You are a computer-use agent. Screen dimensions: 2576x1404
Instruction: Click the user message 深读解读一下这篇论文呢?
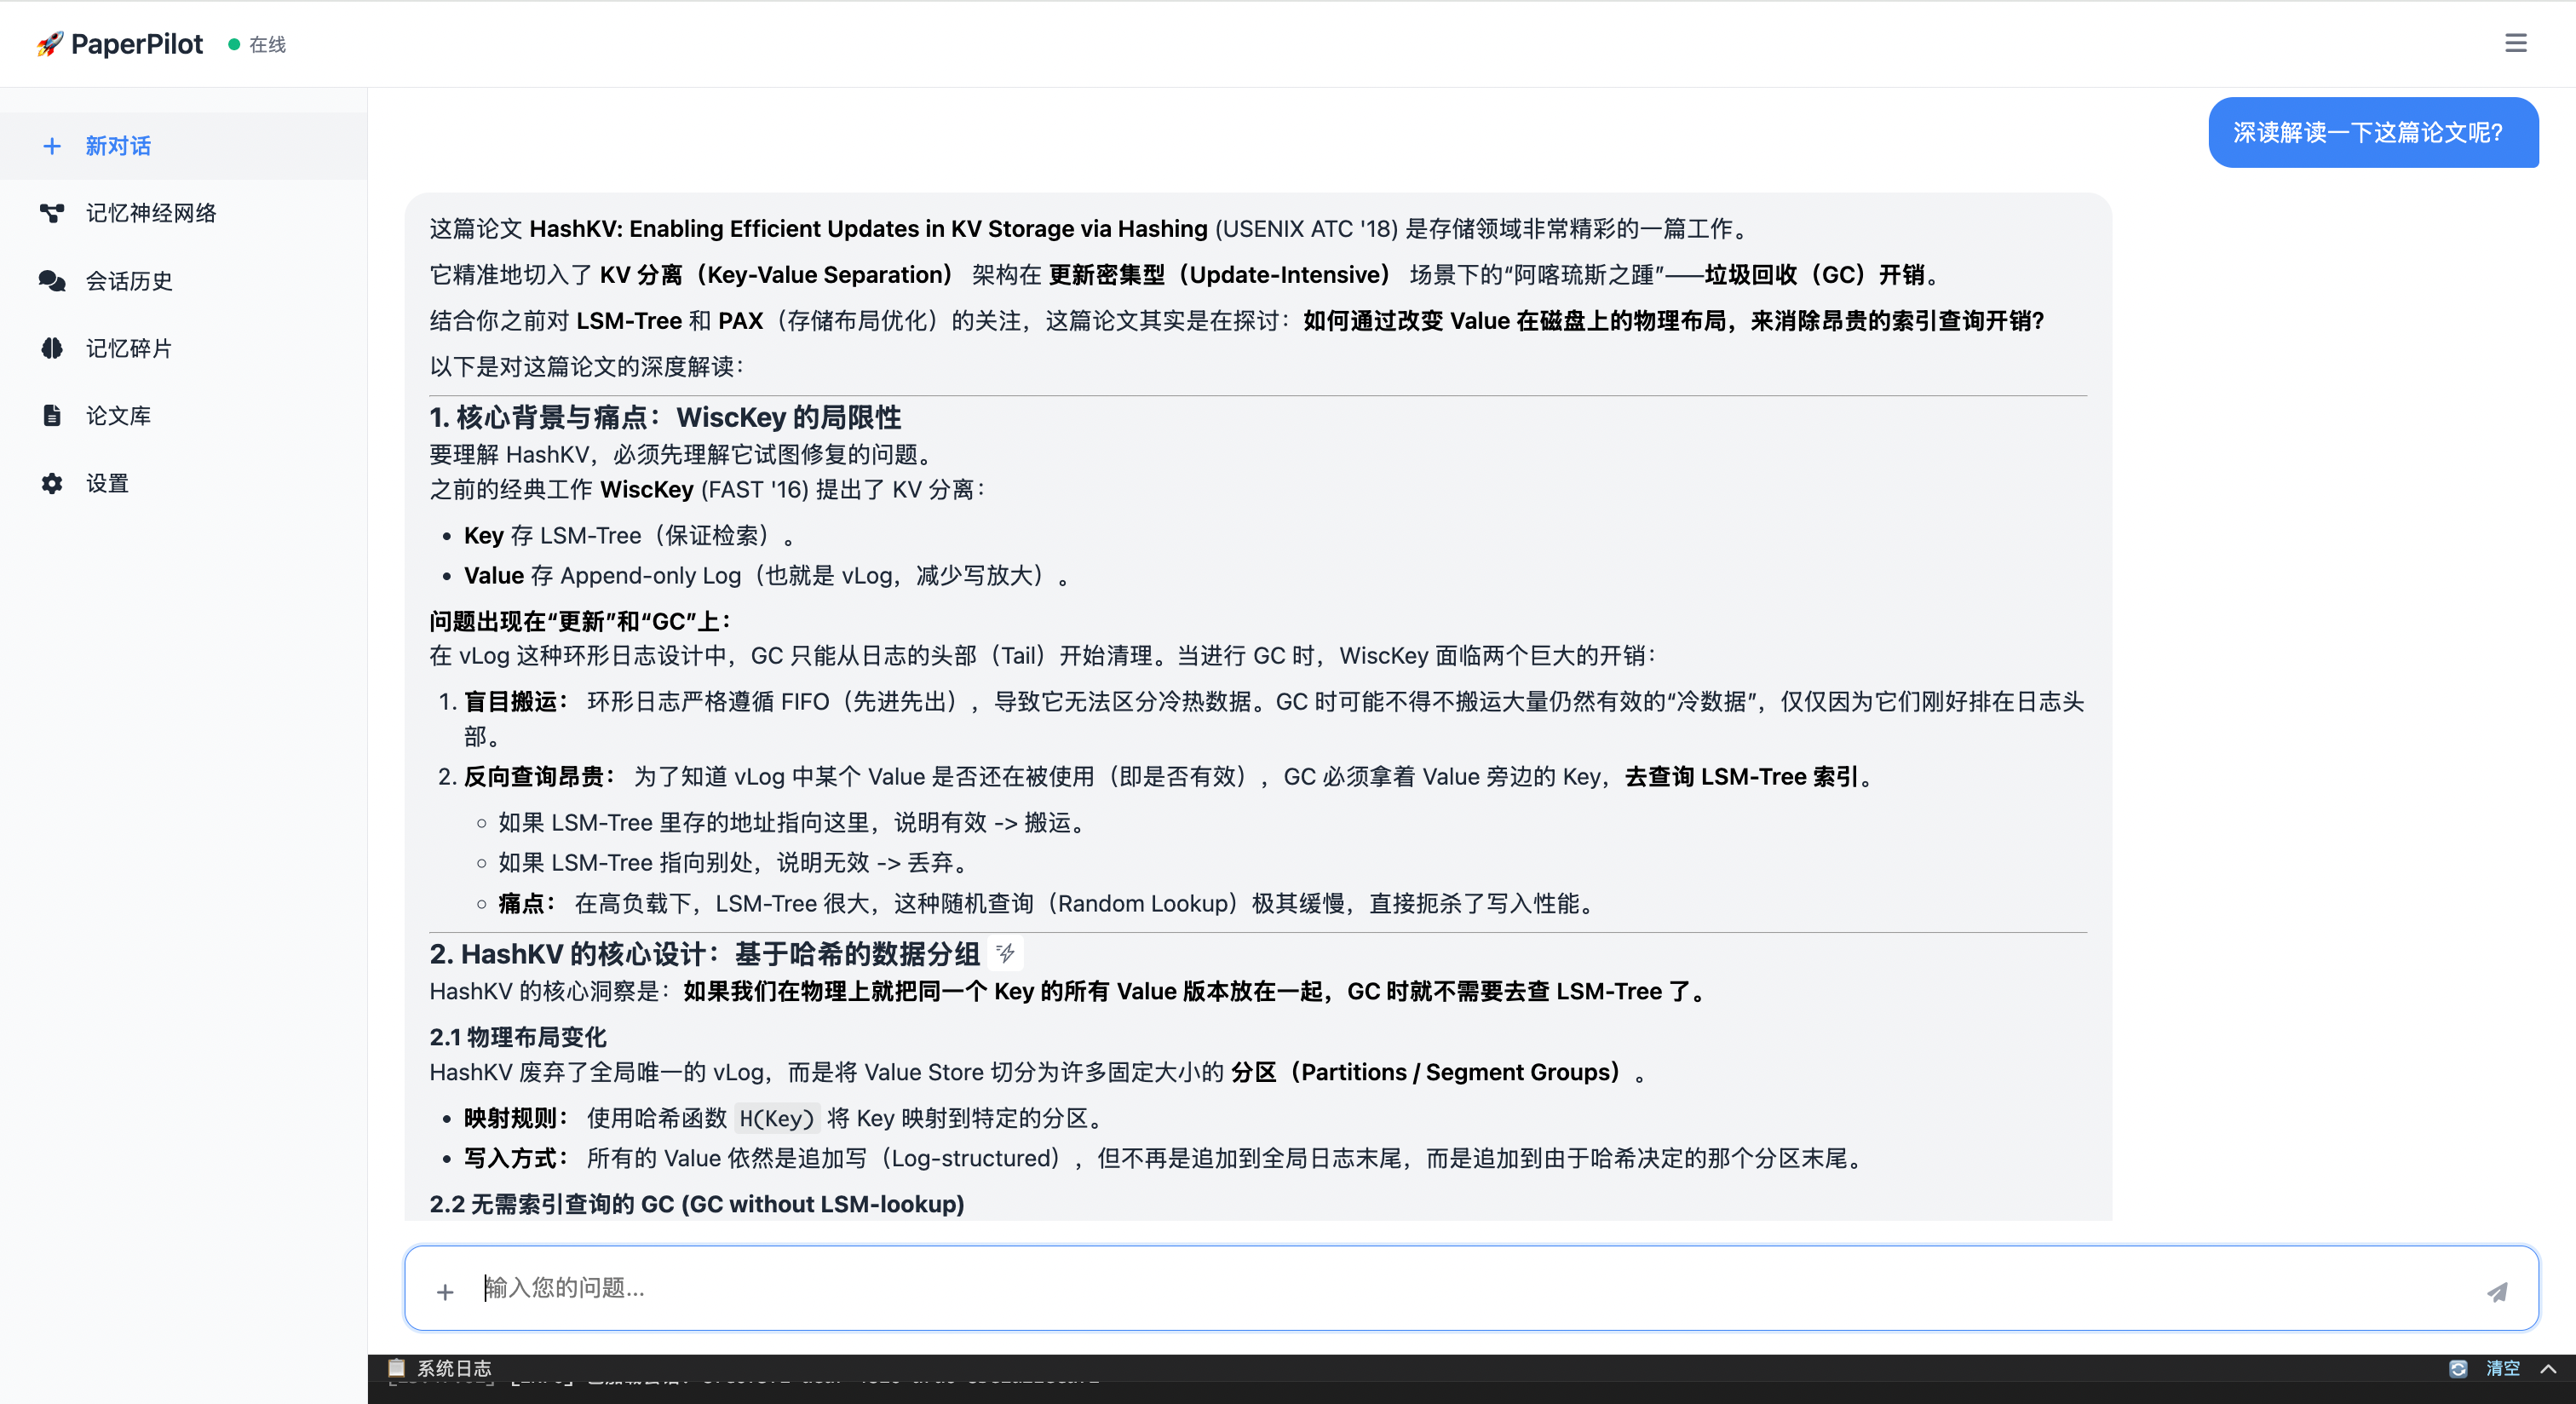coord(2372,132)
